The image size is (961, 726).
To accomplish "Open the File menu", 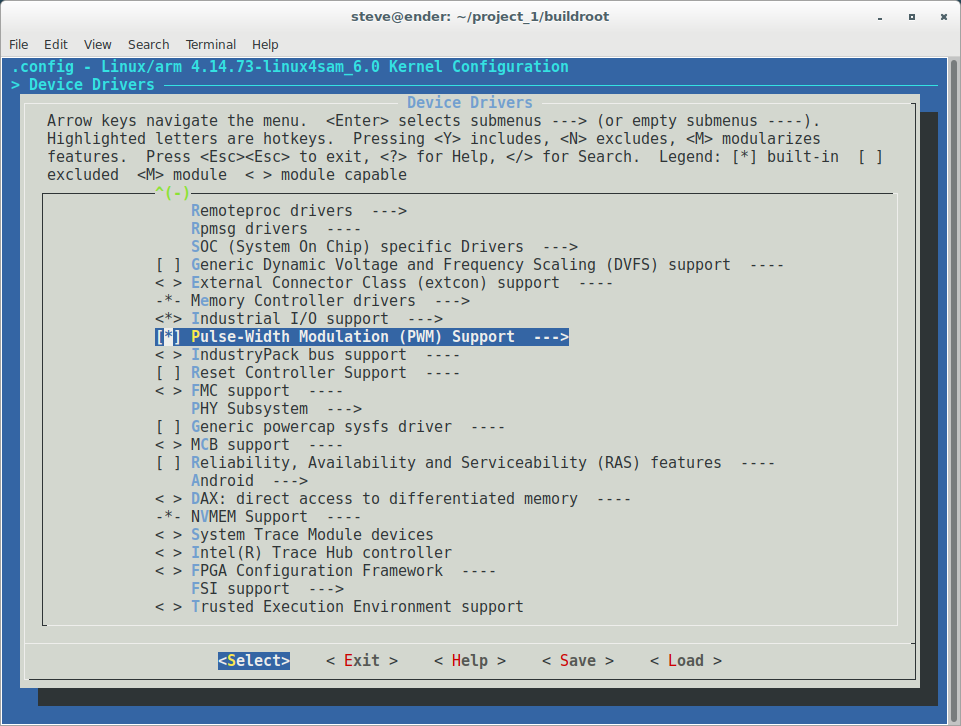I will tap(18, 44).
